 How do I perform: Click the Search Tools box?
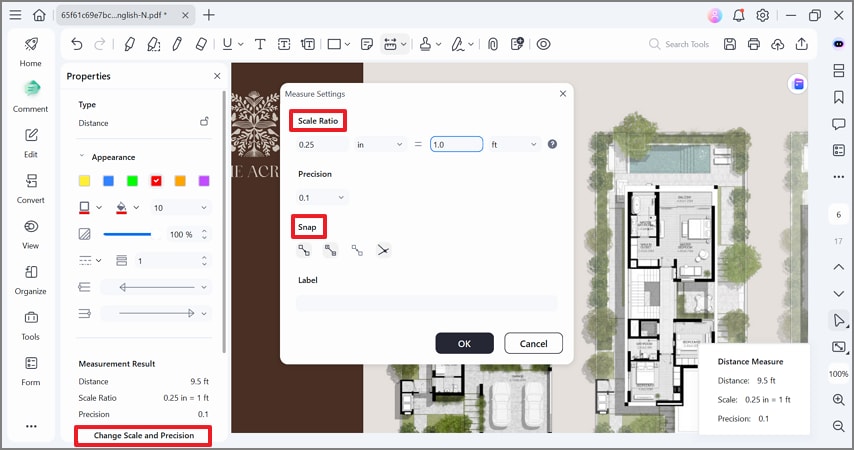pyautogui.click(x=680, y=44)
